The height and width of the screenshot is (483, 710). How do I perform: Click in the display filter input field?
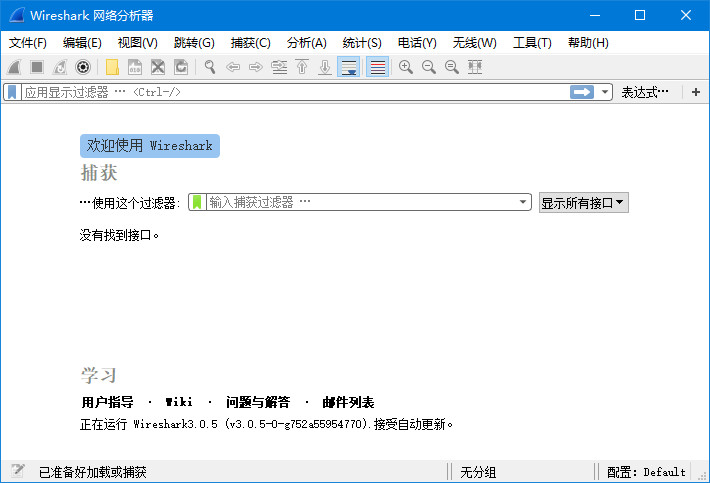295,92
